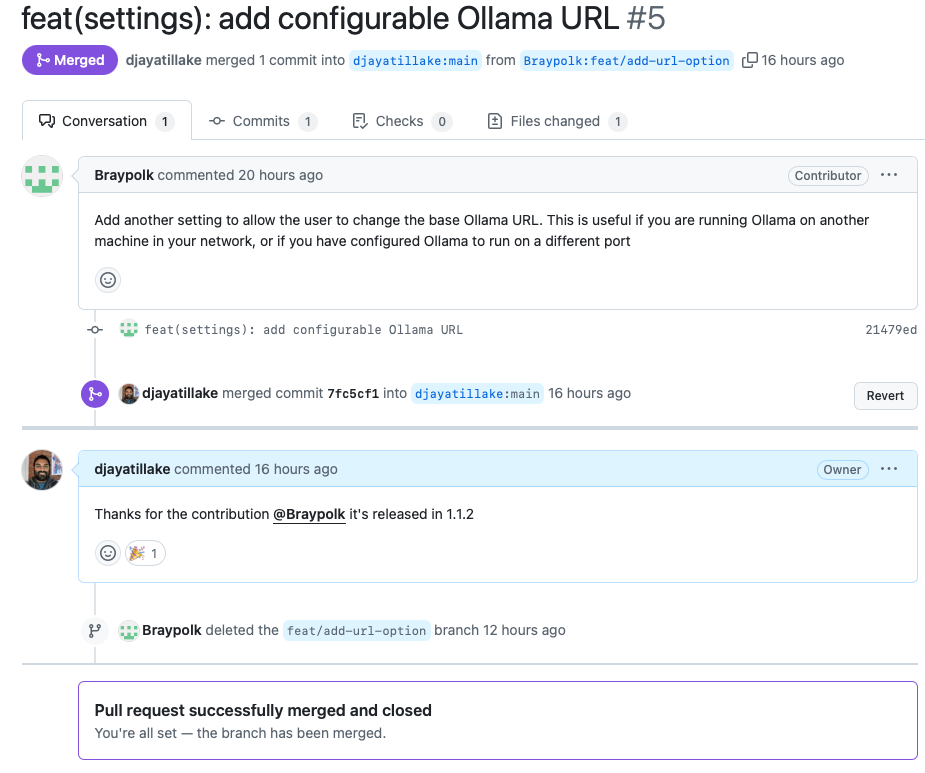This screenshot has height=773, width=925.
Task: Open the Braypolk:feat/add-url-option branch link
Action: 626,61
